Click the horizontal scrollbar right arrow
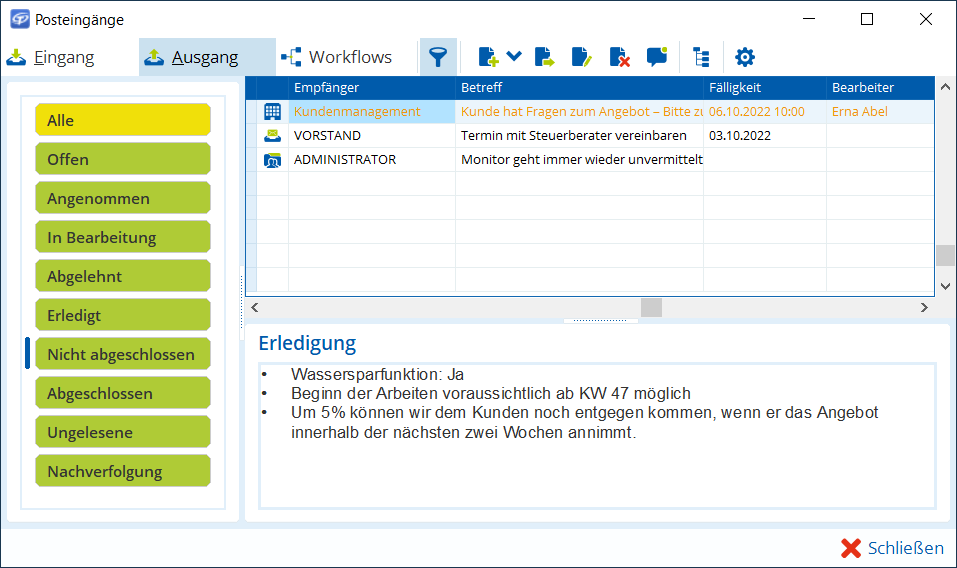Screen dimensions: 957x568 point(924,307)
